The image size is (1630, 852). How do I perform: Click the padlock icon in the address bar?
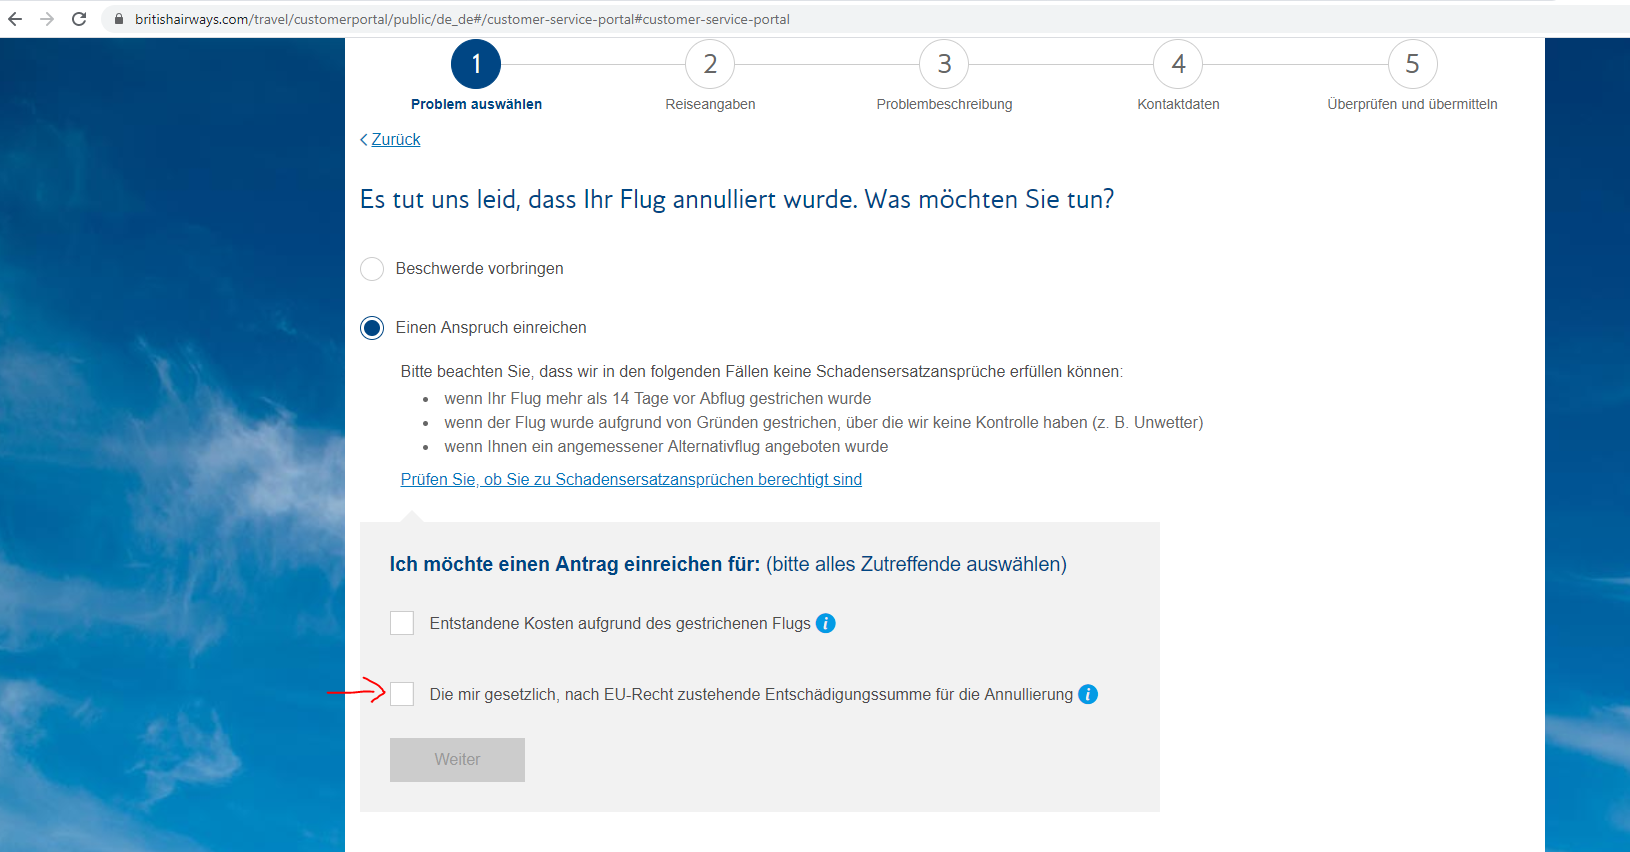click(119, 19)
